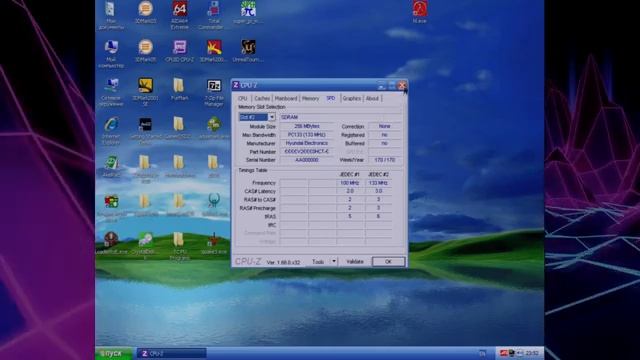The width and height of the screenshot is (640, 360).
Task: Click the OK button in CPU-Z
Action: coord(389,262)
